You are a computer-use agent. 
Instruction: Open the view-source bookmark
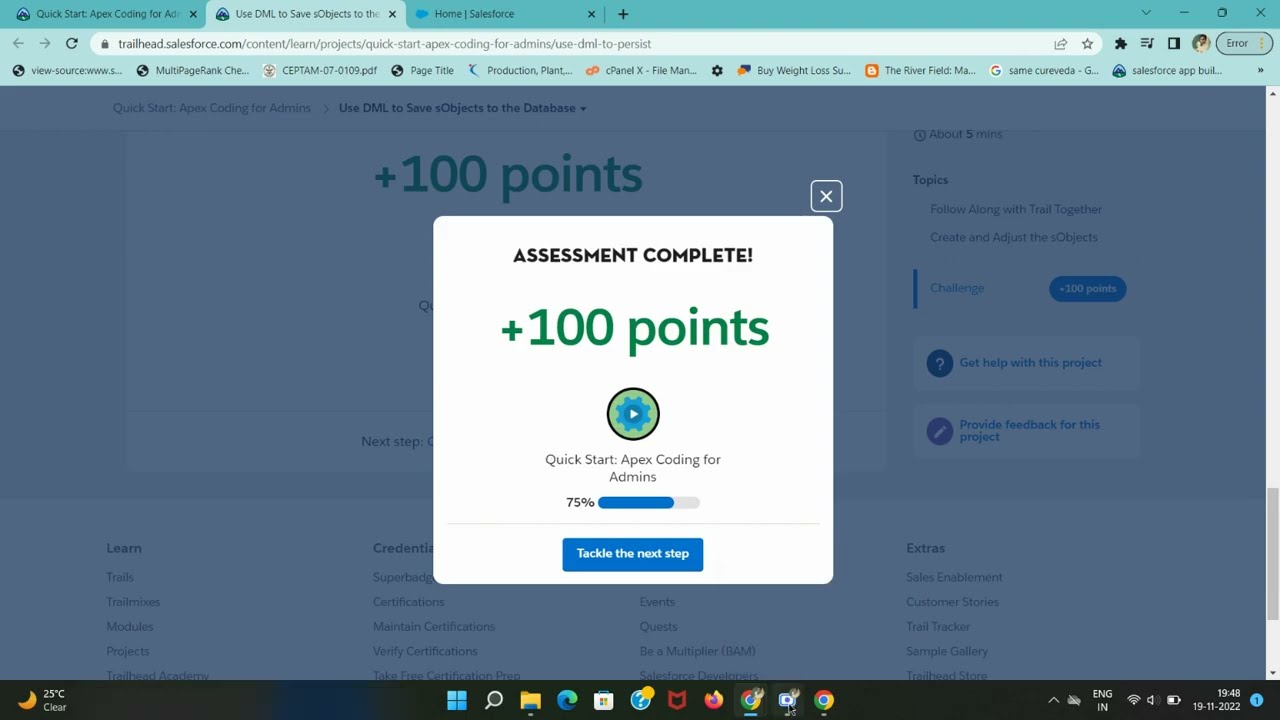pos(67,70)
